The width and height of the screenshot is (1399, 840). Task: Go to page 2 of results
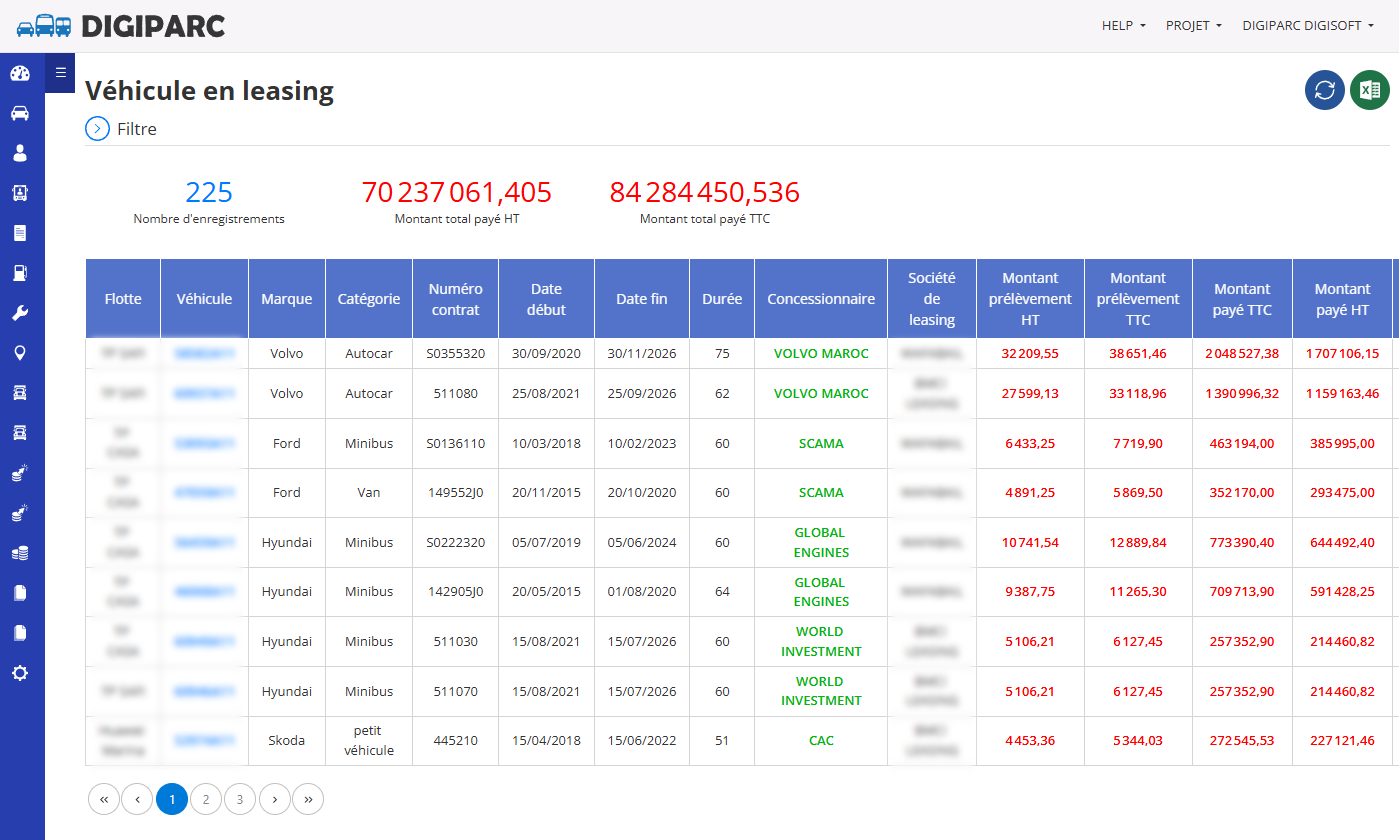tap(206, 799)
